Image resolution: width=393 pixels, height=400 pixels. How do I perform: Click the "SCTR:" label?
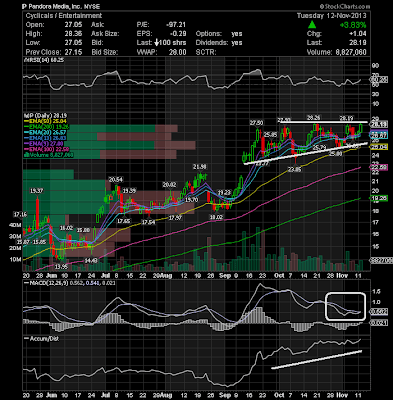[206, 52]
